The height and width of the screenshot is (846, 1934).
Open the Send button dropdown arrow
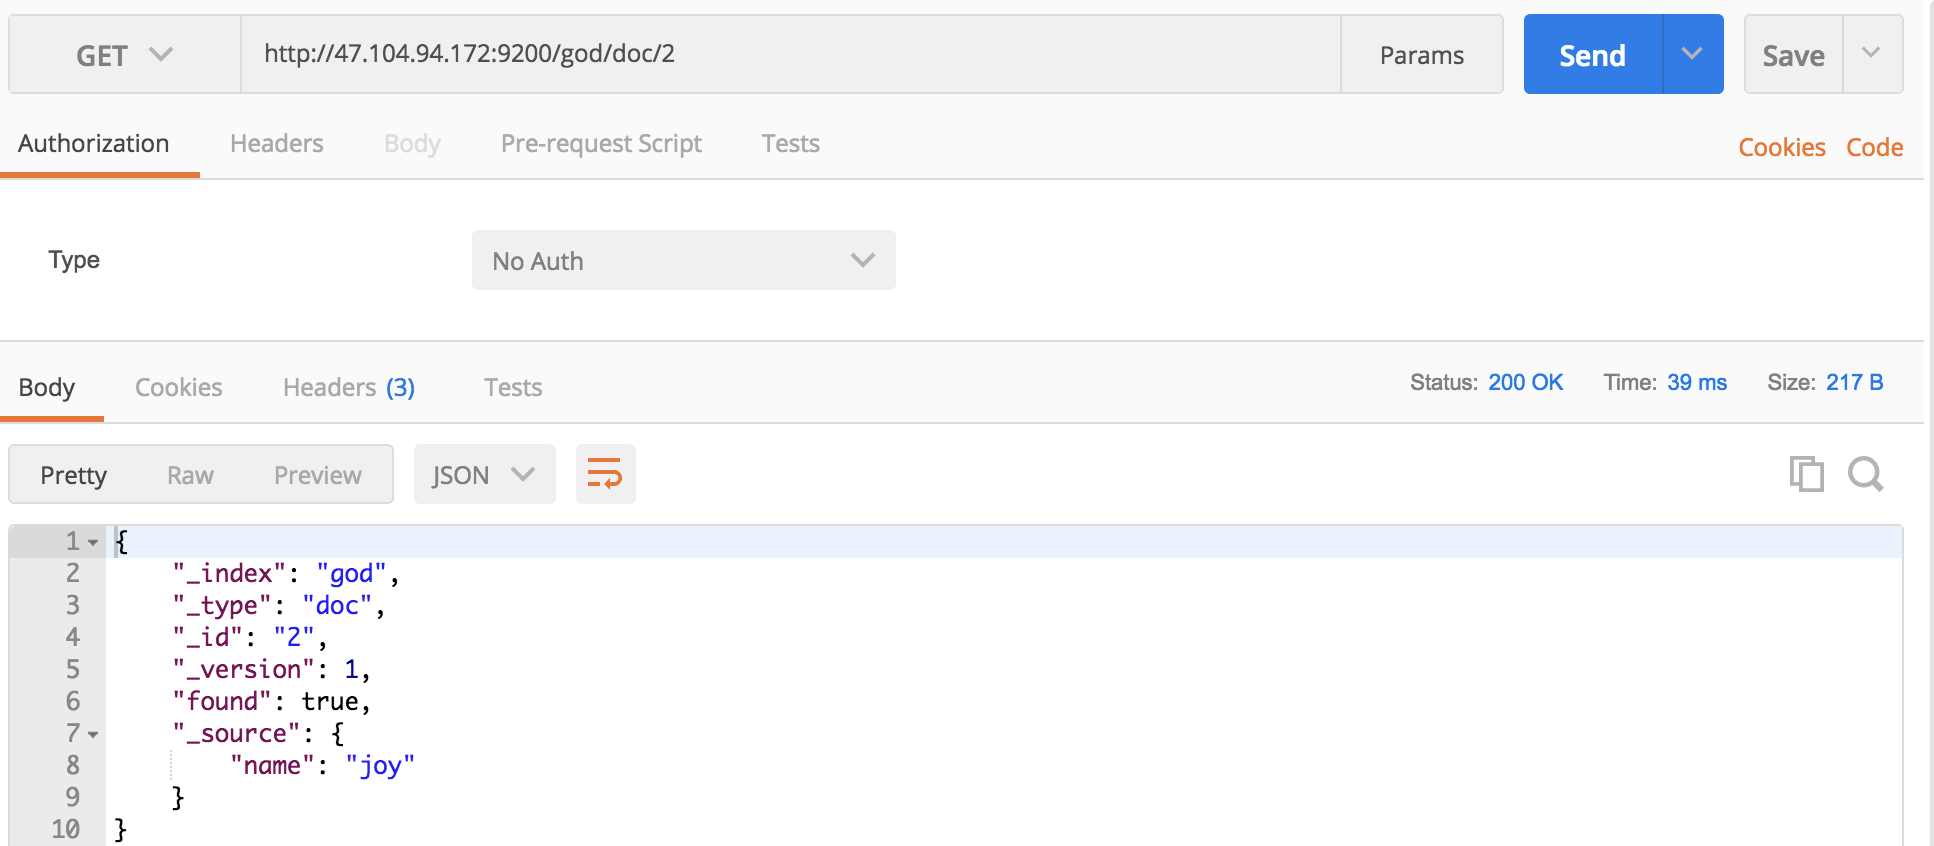tap(1692, 54)
